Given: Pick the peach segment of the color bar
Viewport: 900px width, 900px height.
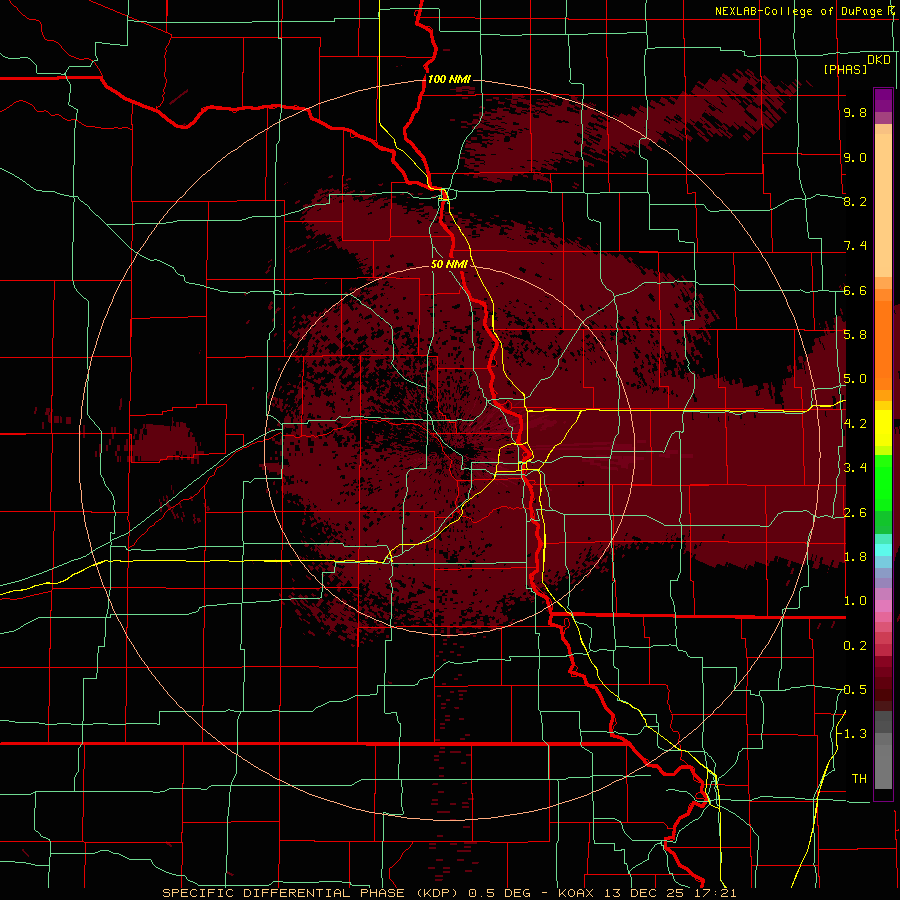Looking at the screenshot, I should (883, 207).
